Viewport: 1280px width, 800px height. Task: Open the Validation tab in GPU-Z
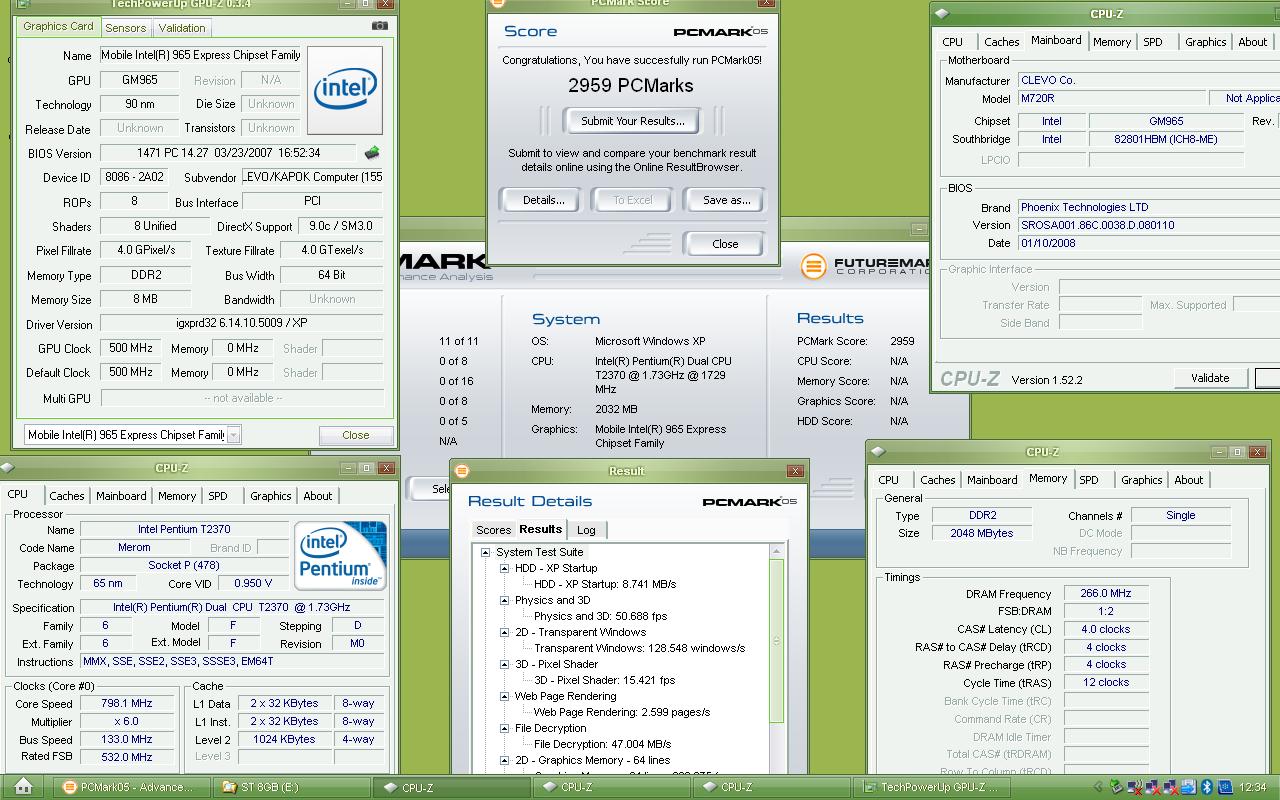tap(182, 28)
